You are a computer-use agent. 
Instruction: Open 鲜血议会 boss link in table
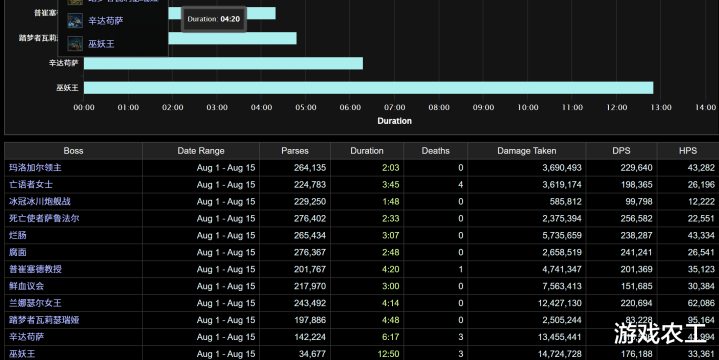27,287
